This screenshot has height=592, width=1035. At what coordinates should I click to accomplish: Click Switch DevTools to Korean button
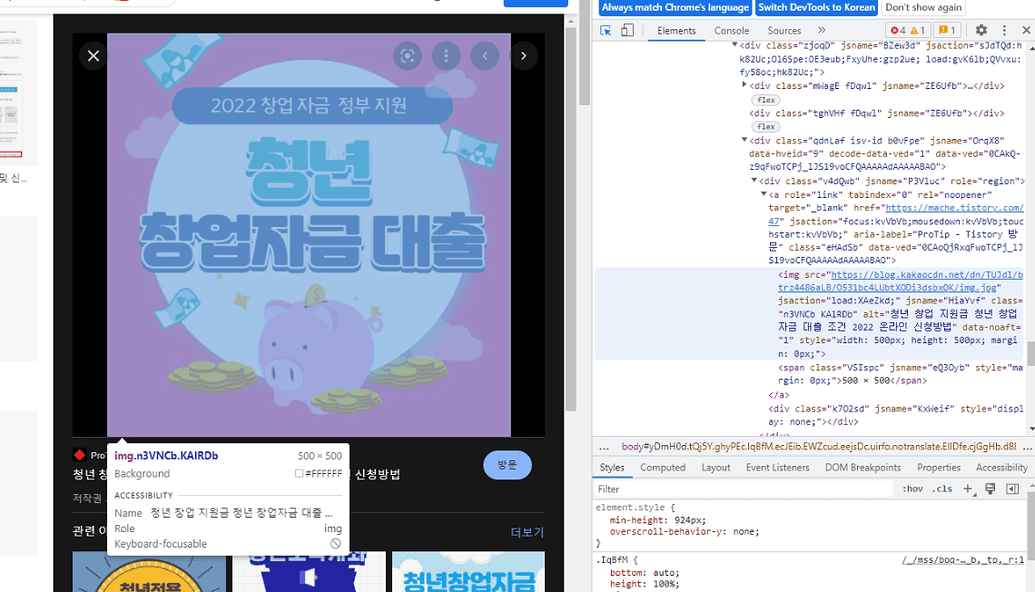(x=817, y=7)
